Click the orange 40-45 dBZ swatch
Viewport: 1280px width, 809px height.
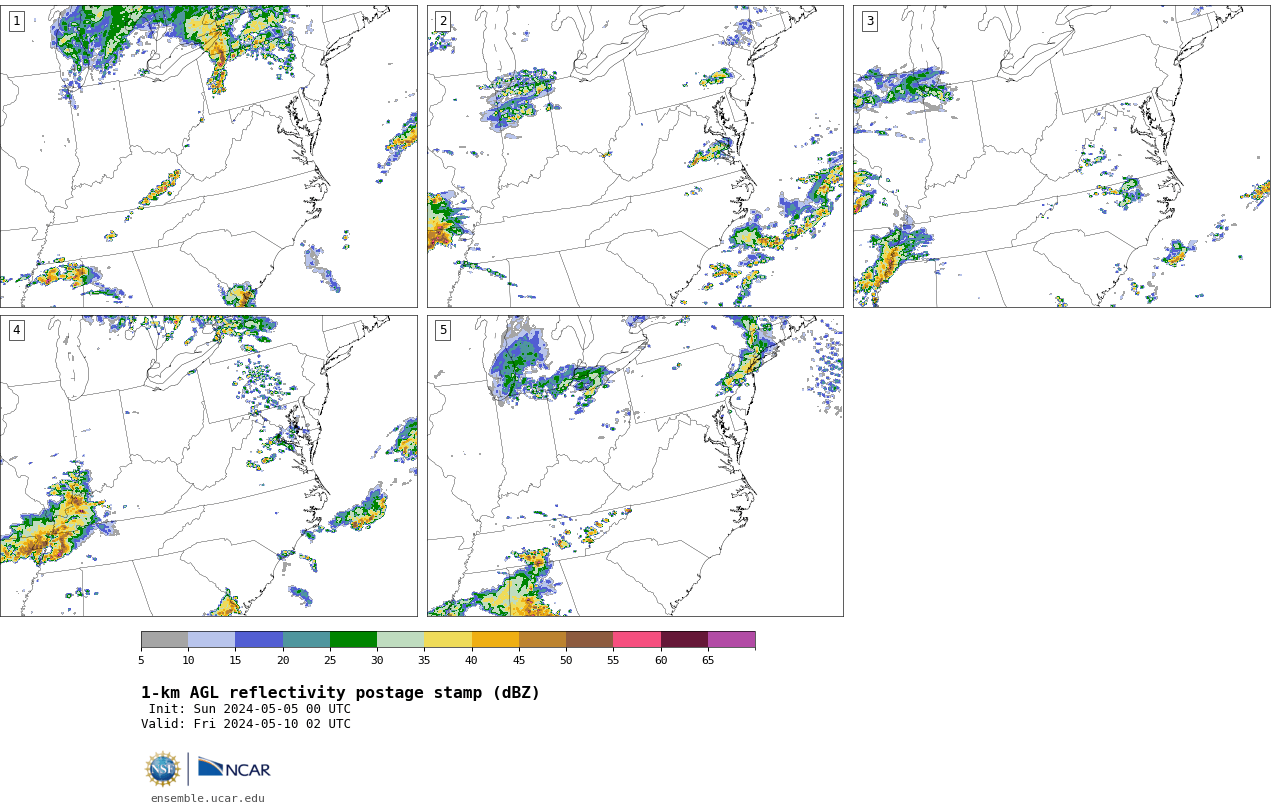coord(495,640)
